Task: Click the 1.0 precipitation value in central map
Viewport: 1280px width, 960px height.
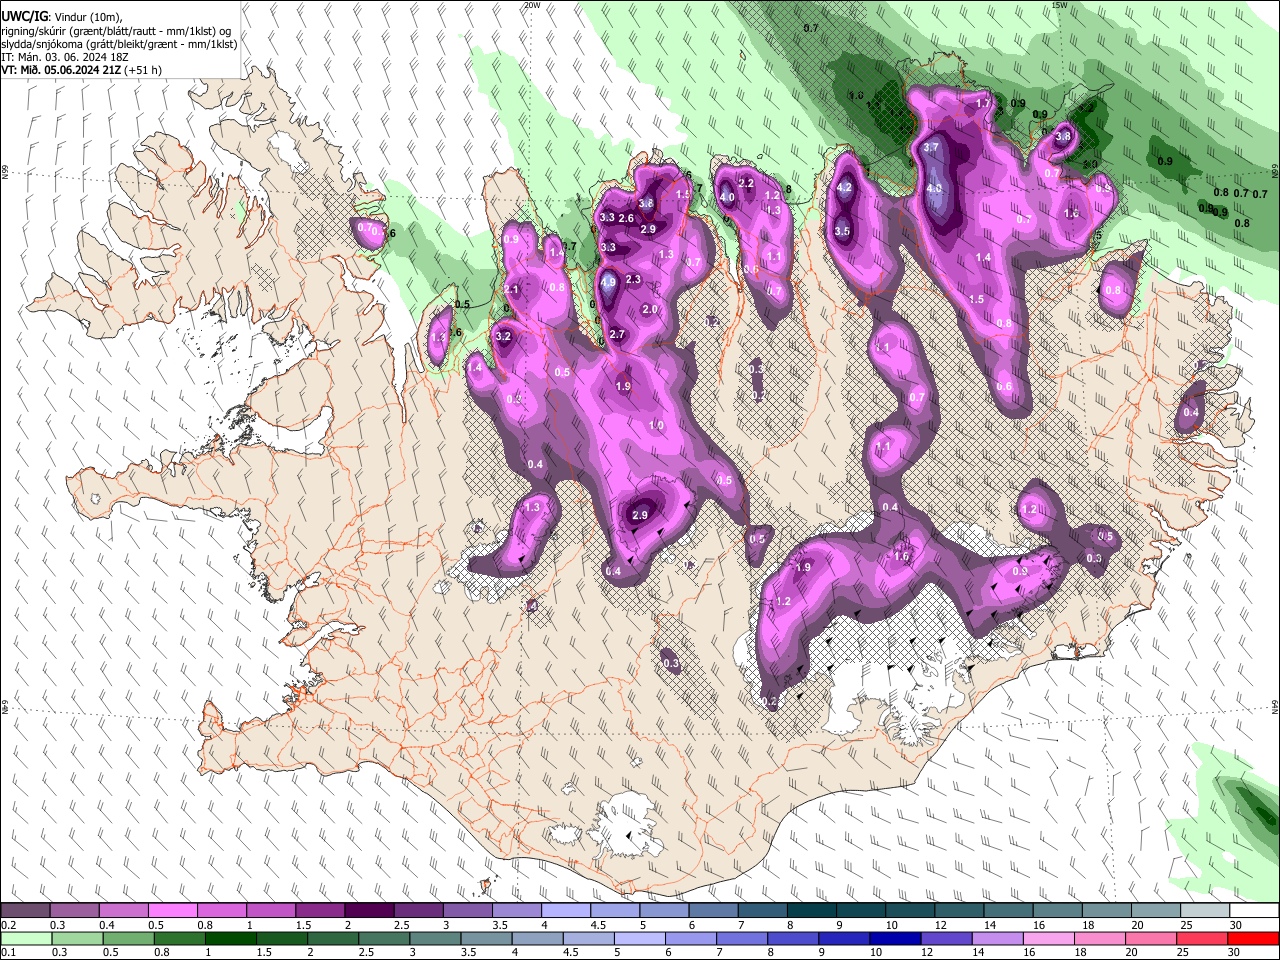Action: pyautogui.click(x=656, y=426)
